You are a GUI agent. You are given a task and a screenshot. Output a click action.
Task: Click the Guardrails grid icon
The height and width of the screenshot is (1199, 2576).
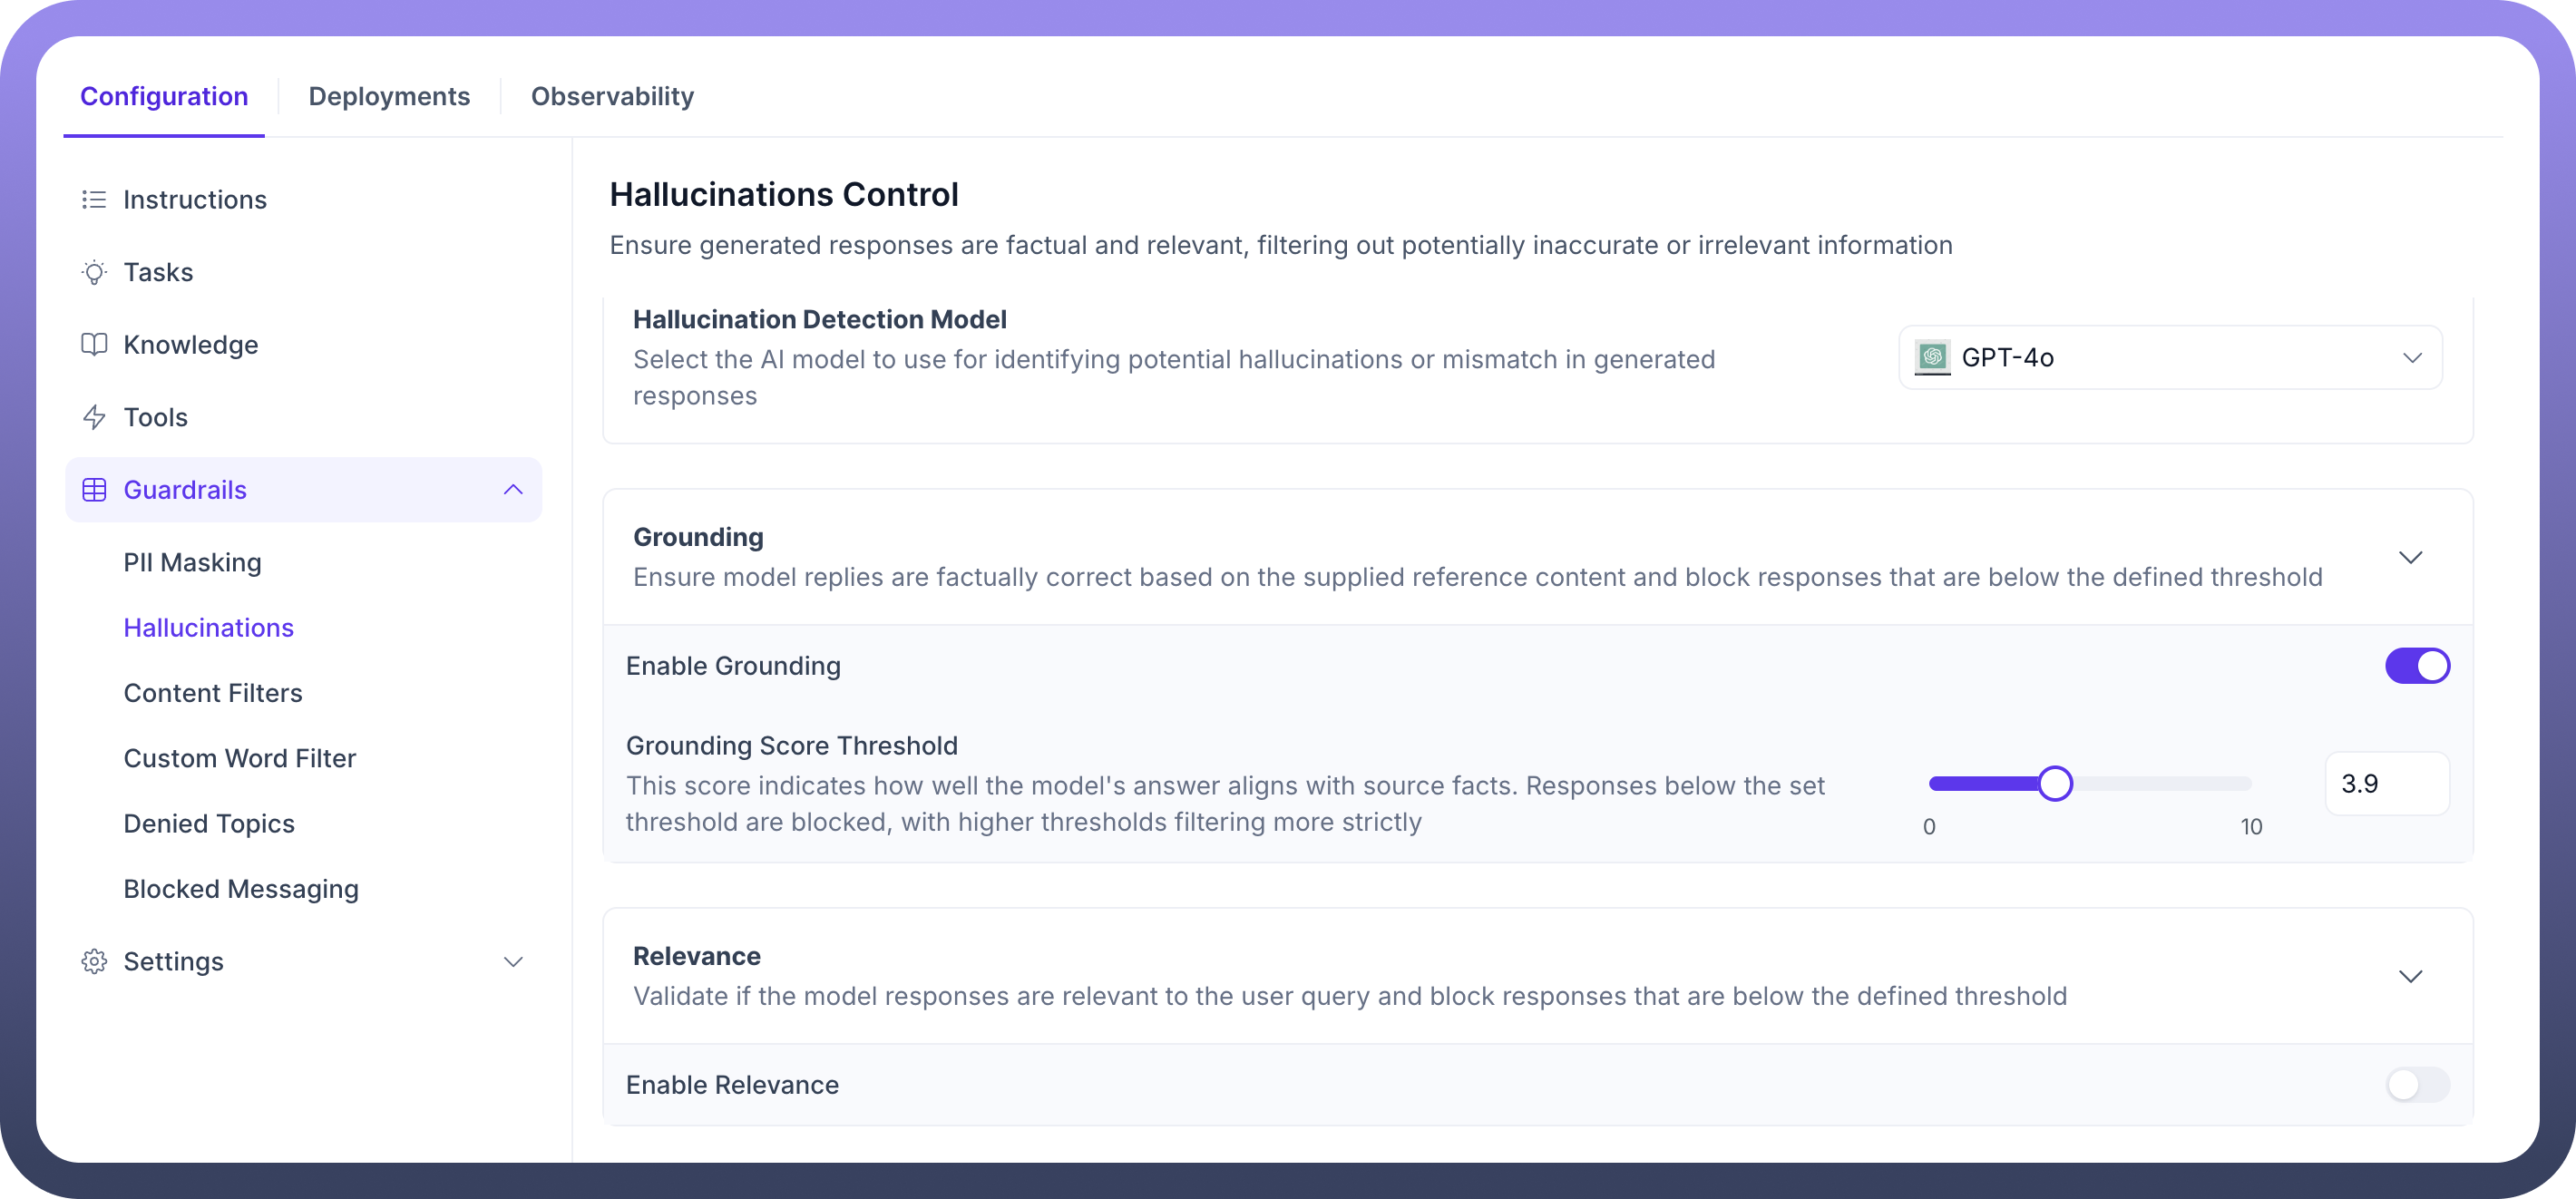pyautogui.click(x=94, y=489)
